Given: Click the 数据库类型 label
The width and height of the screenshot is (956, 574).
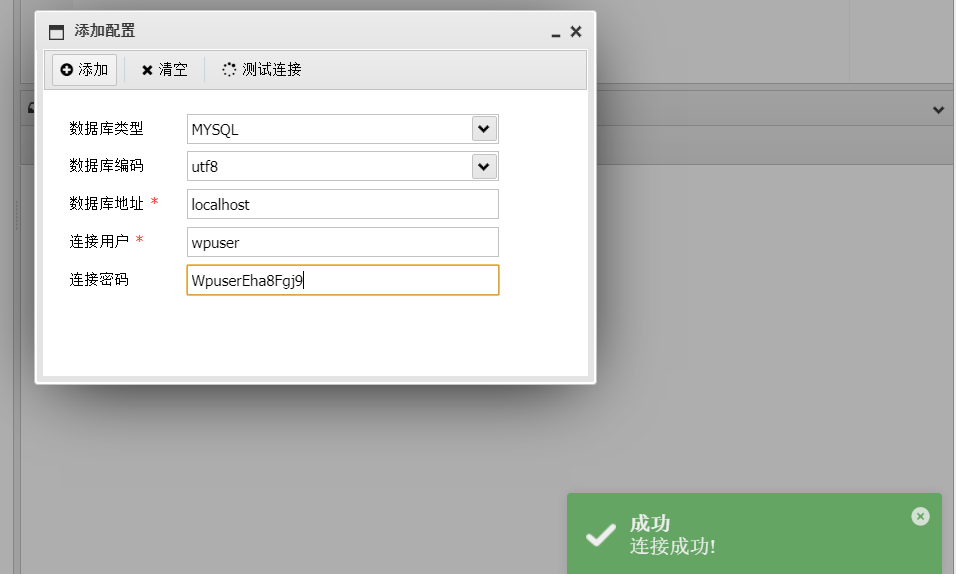Looking at the screenshot, I should (x=106, y=129).
